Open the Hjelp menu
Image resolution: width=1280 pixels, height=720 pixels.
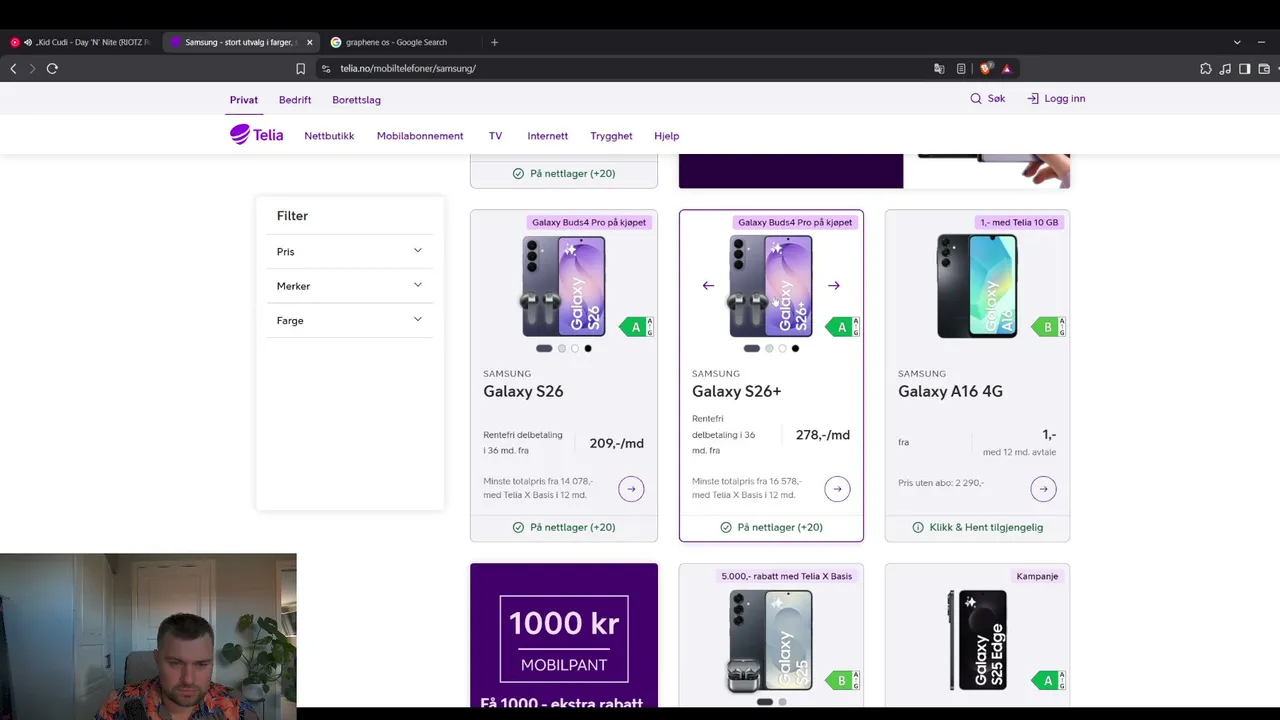click(666, 136)
